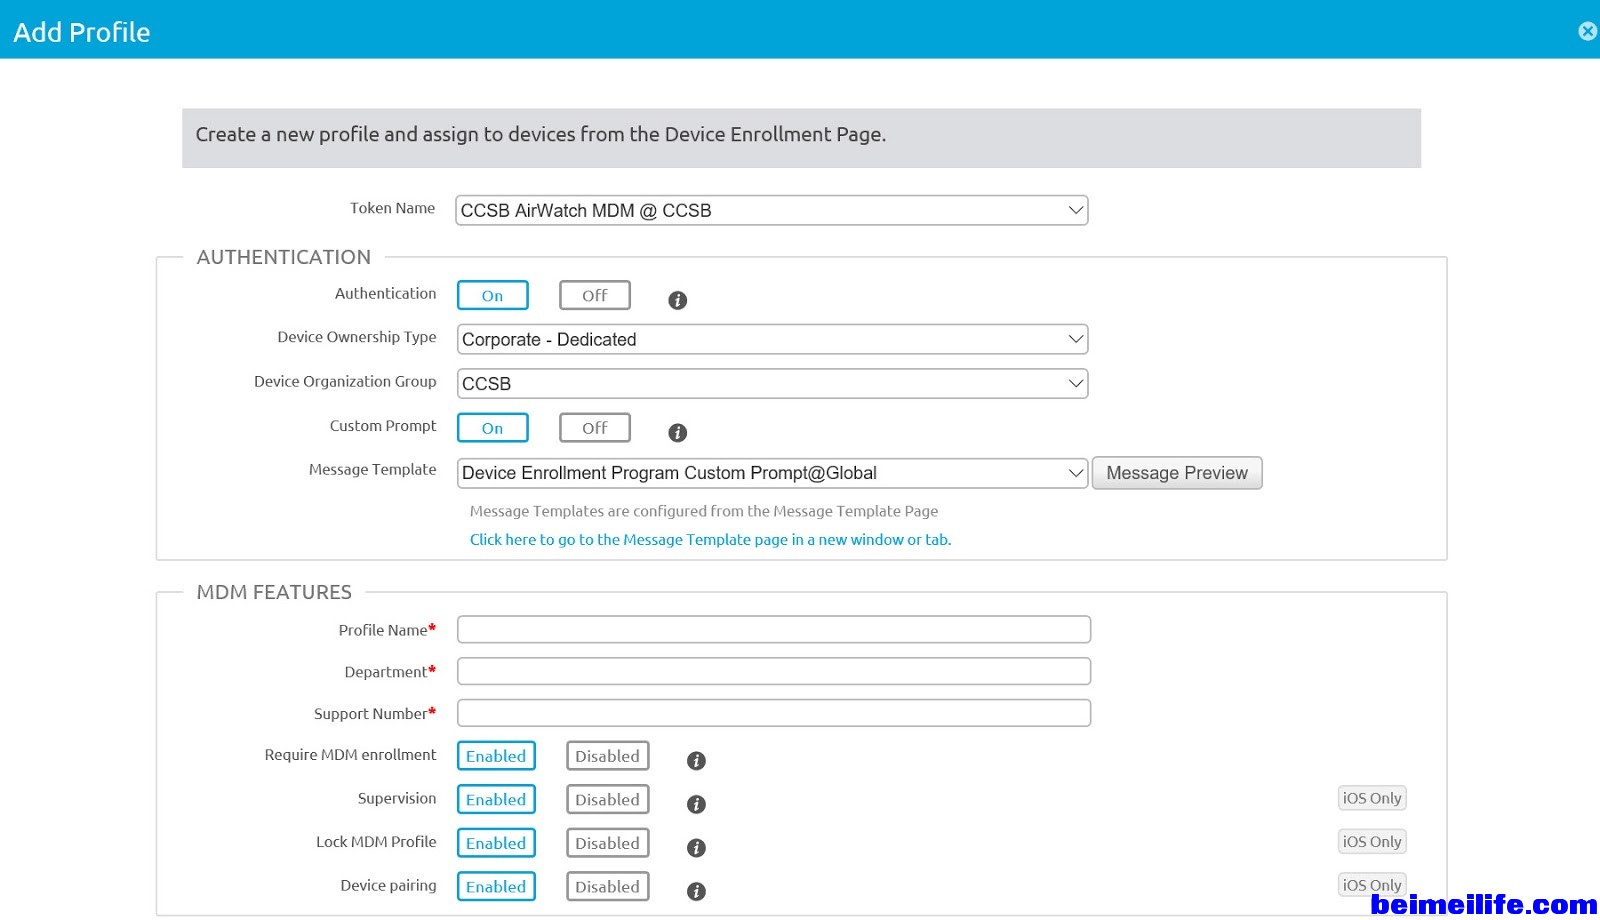Click info icon next to Authentication

tap(677, 300)
